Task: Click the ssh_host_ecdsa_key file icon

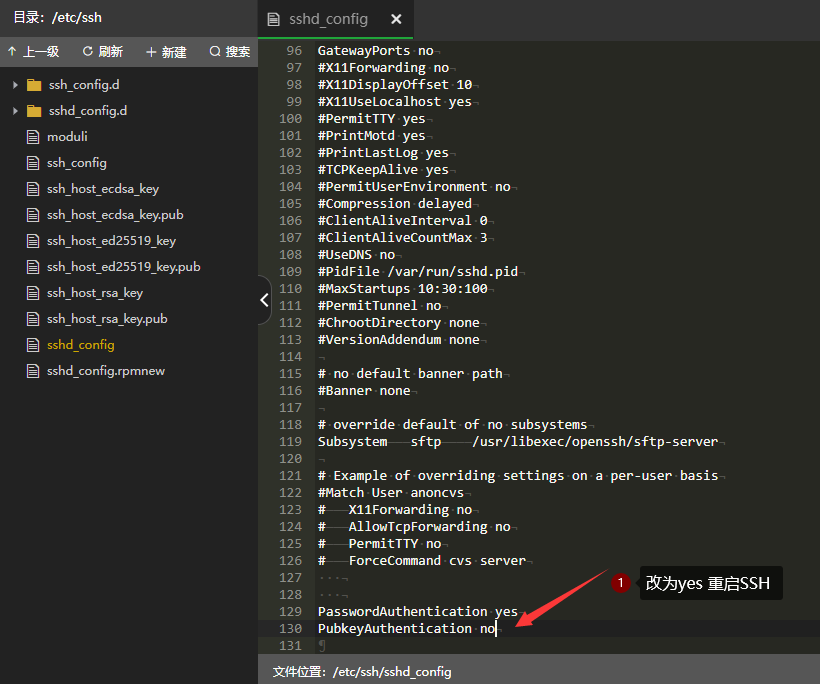Action: 33,189
